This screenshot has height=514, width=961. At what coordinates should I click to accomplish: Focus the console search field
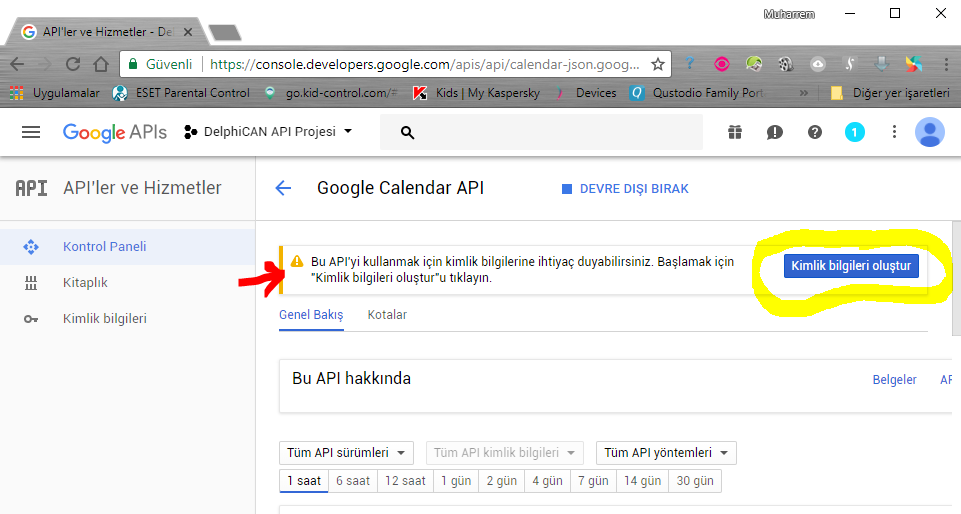click(541, 132)
